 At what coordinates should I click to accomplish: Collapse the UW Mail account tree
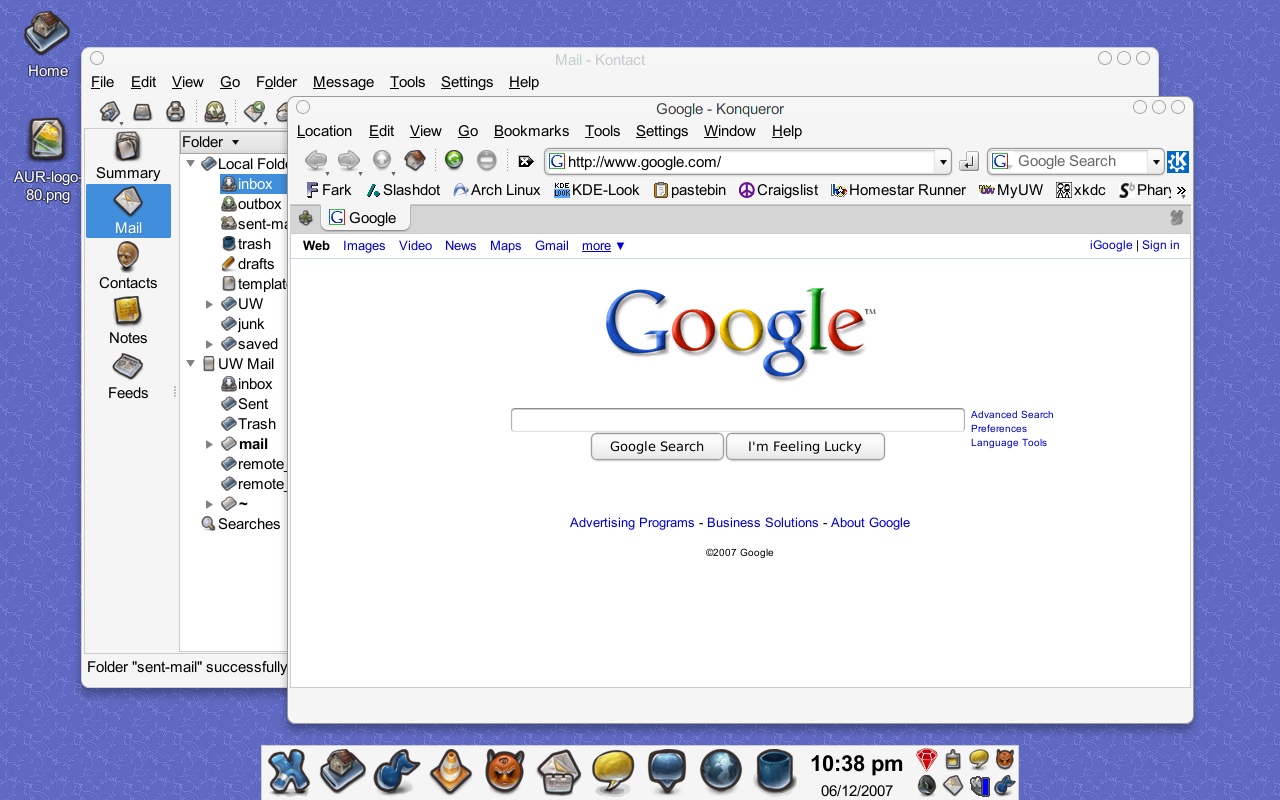(x=190, y=364)
